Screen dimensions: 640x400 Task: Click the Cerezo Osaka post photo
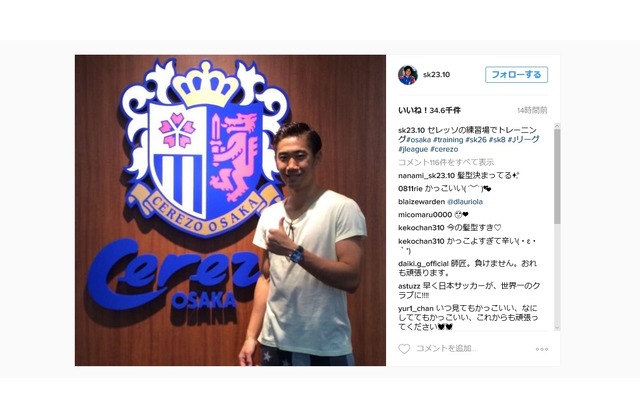(x=230, y=210)
